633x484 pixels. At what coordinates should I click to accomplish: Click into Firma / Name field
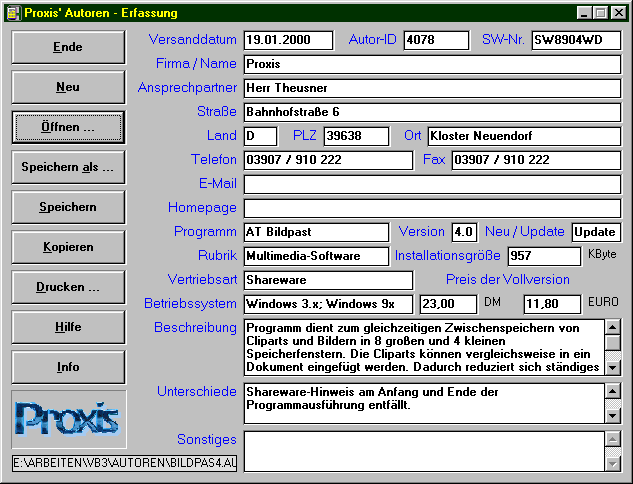tap(432, 64)
